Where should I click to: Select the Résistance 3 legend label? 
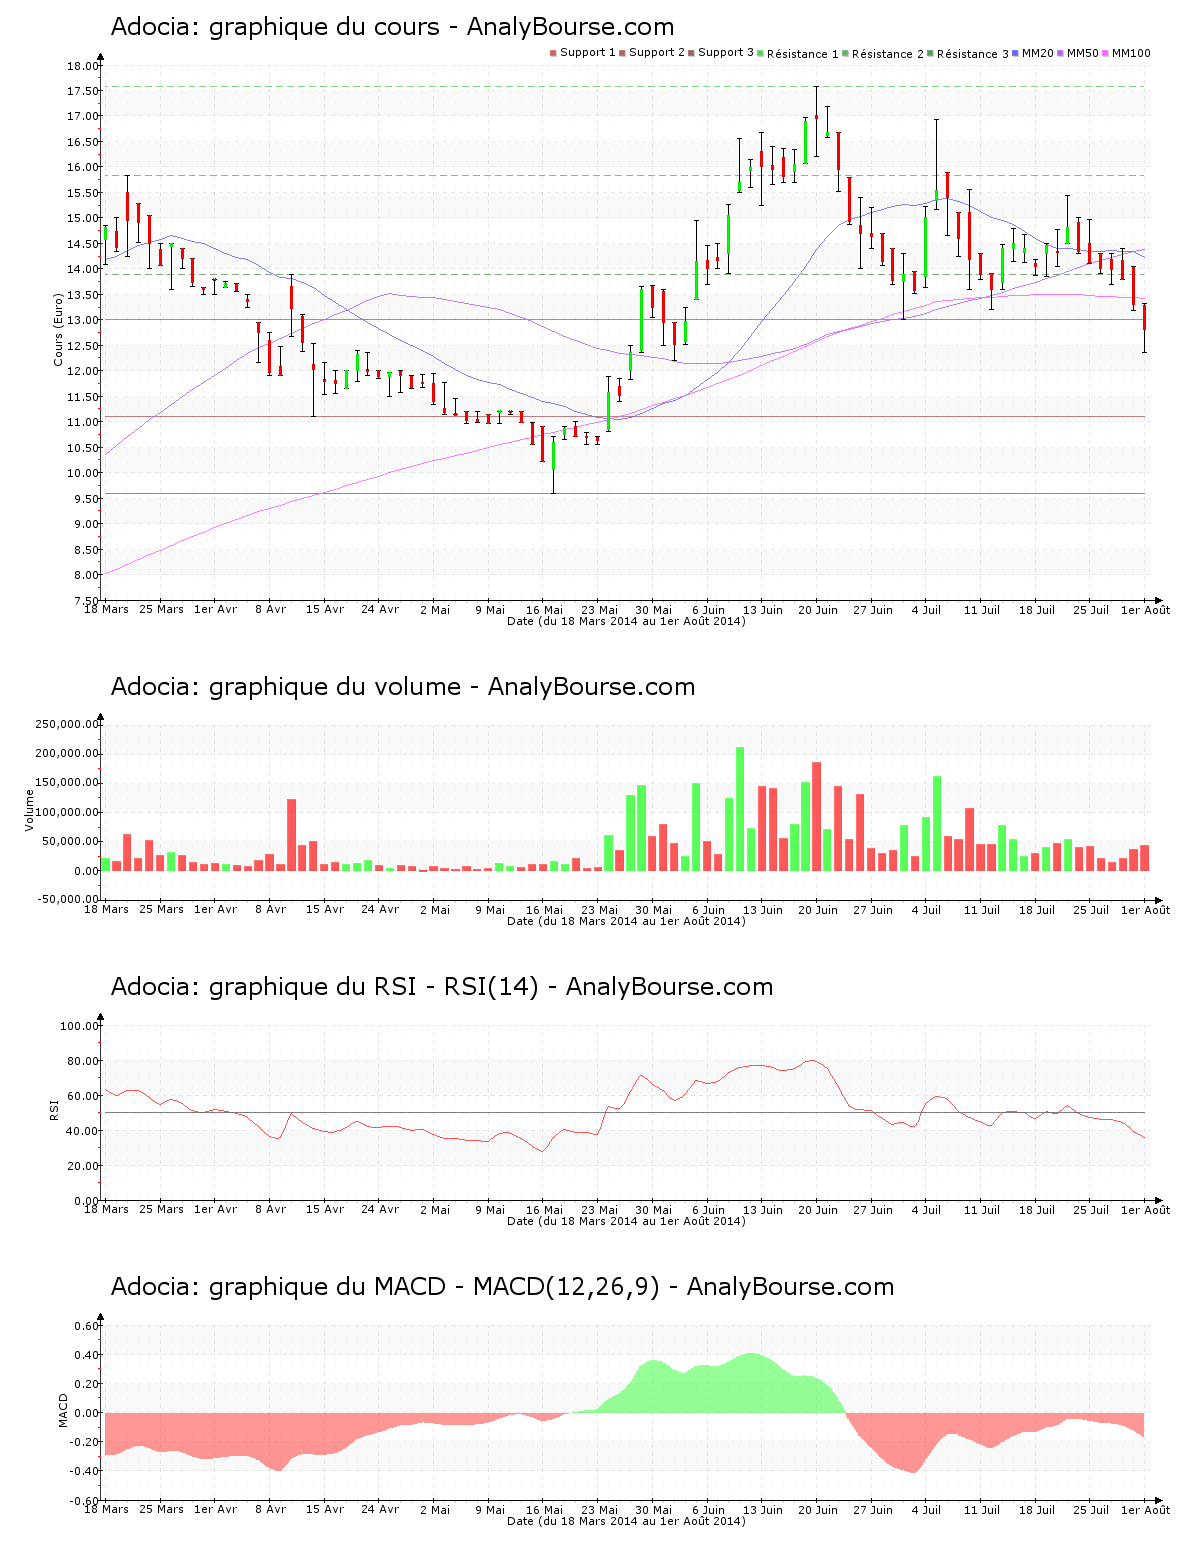pos(973,54)
